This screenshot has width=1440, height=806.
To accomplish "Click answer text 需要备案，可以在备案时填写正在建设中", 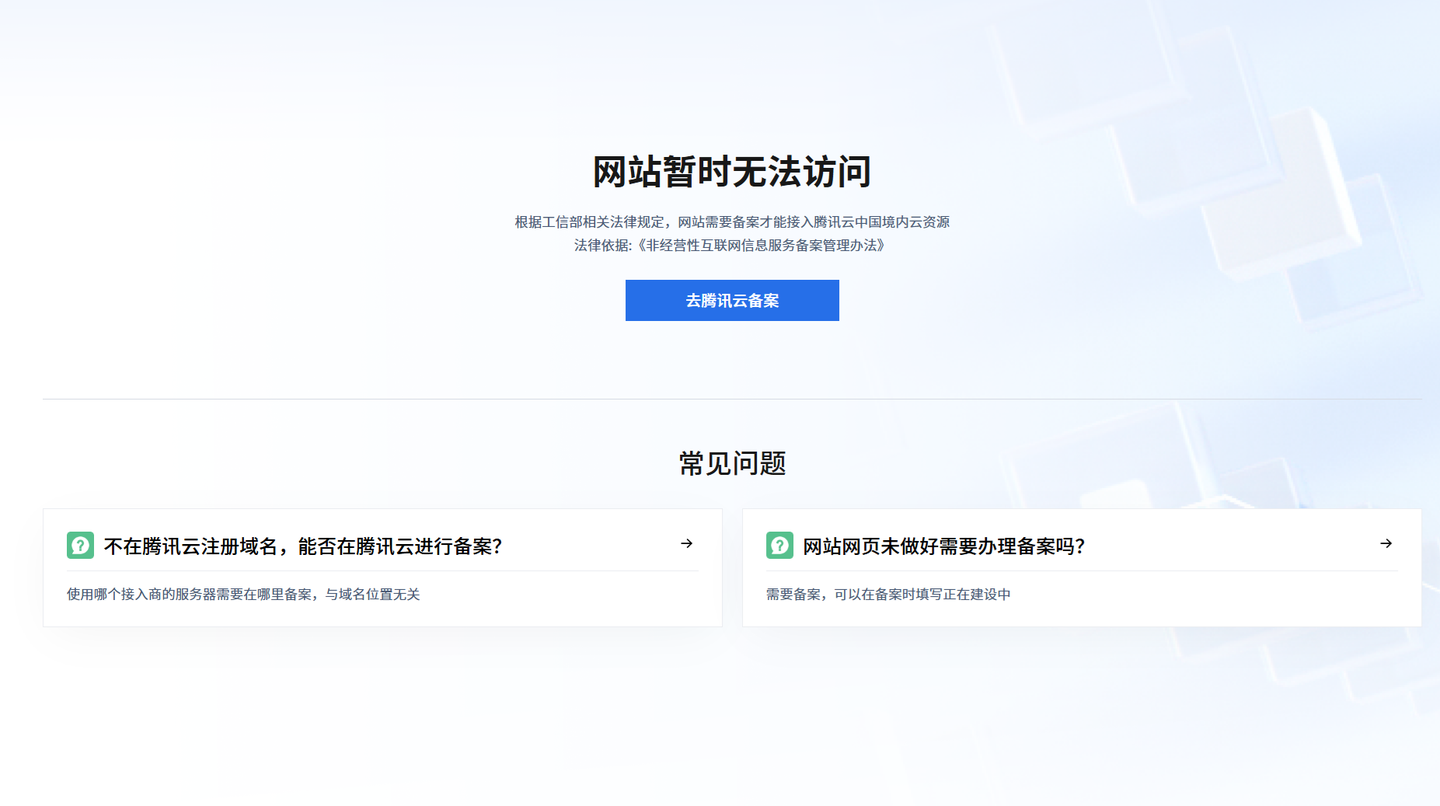I will [888, 595].
